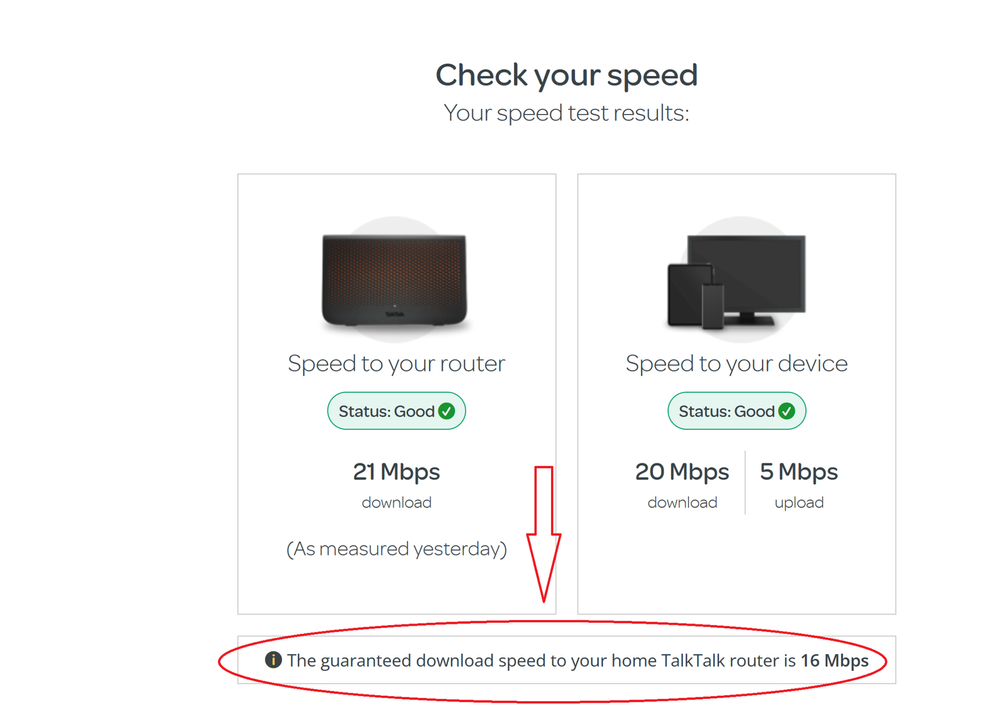Image resolution: width=999 pixels, height=716 pixels.
Task: Click the 'Speed to your router' title
Action: pyautogui.click(x=396, y=364)
